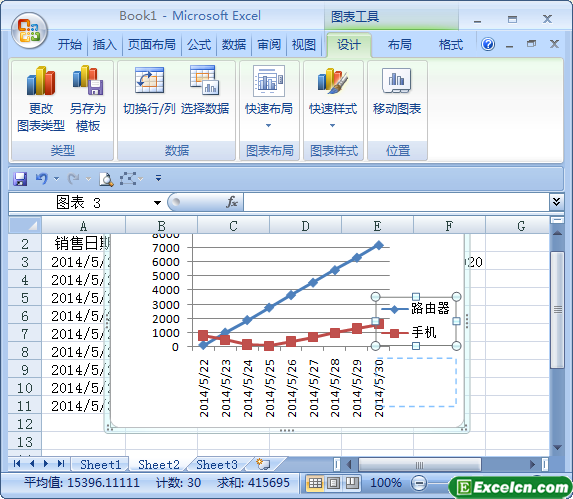Switch to the 公式 tab
The width and height of the screenshot is (573, 499).
199,45
